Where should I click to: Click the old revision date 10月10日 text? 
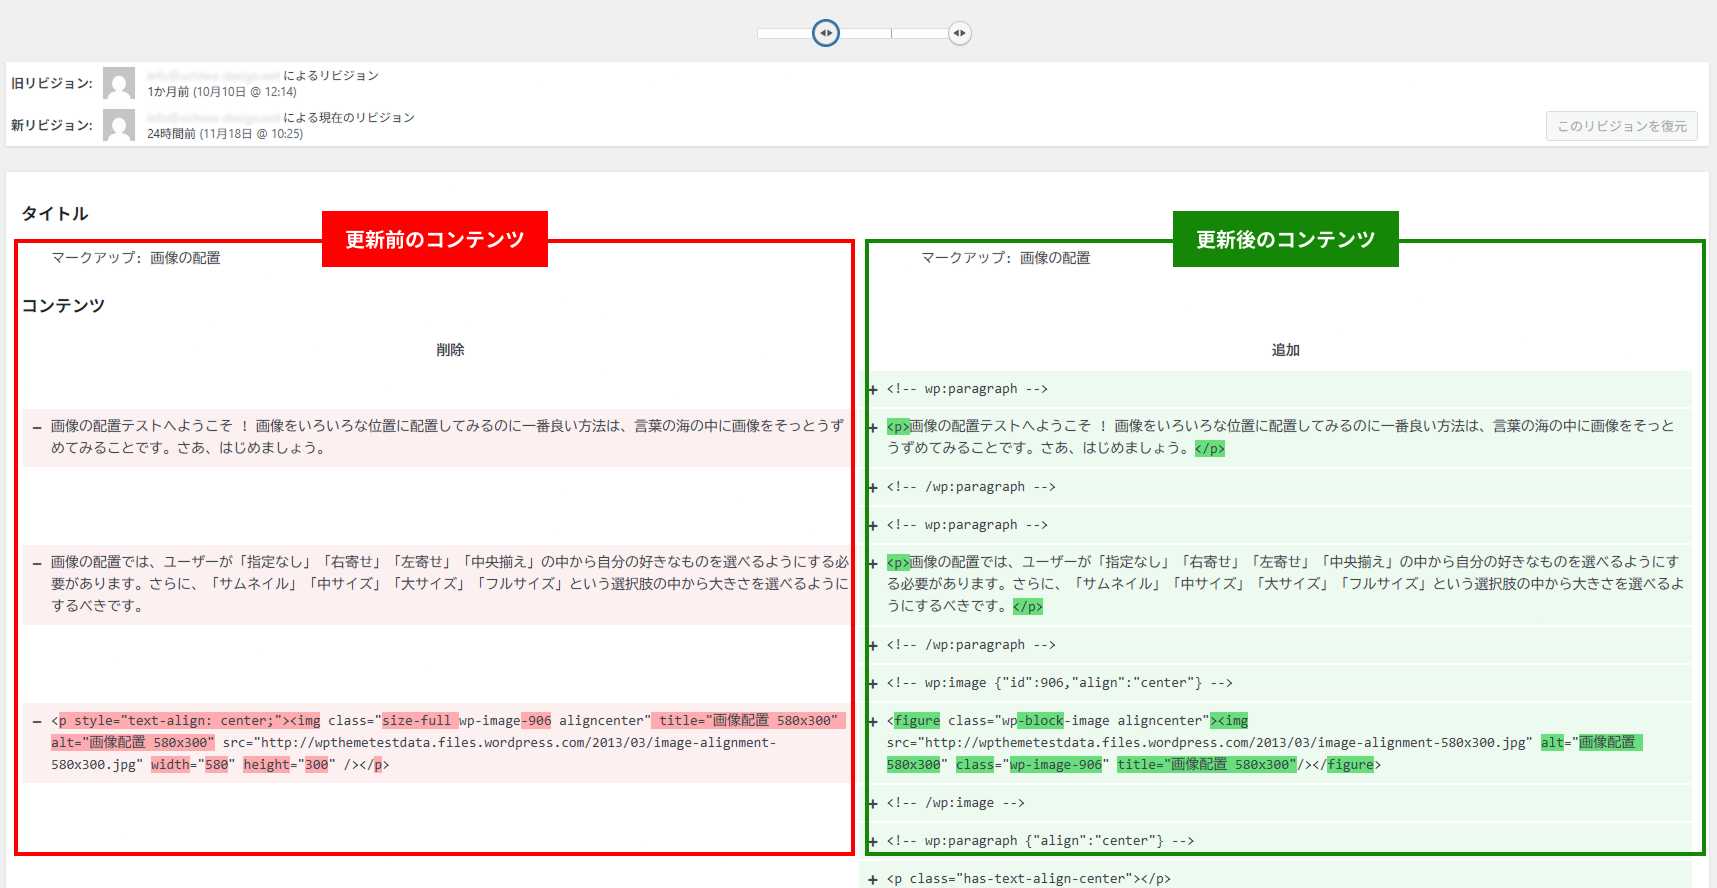coord(222,92)
